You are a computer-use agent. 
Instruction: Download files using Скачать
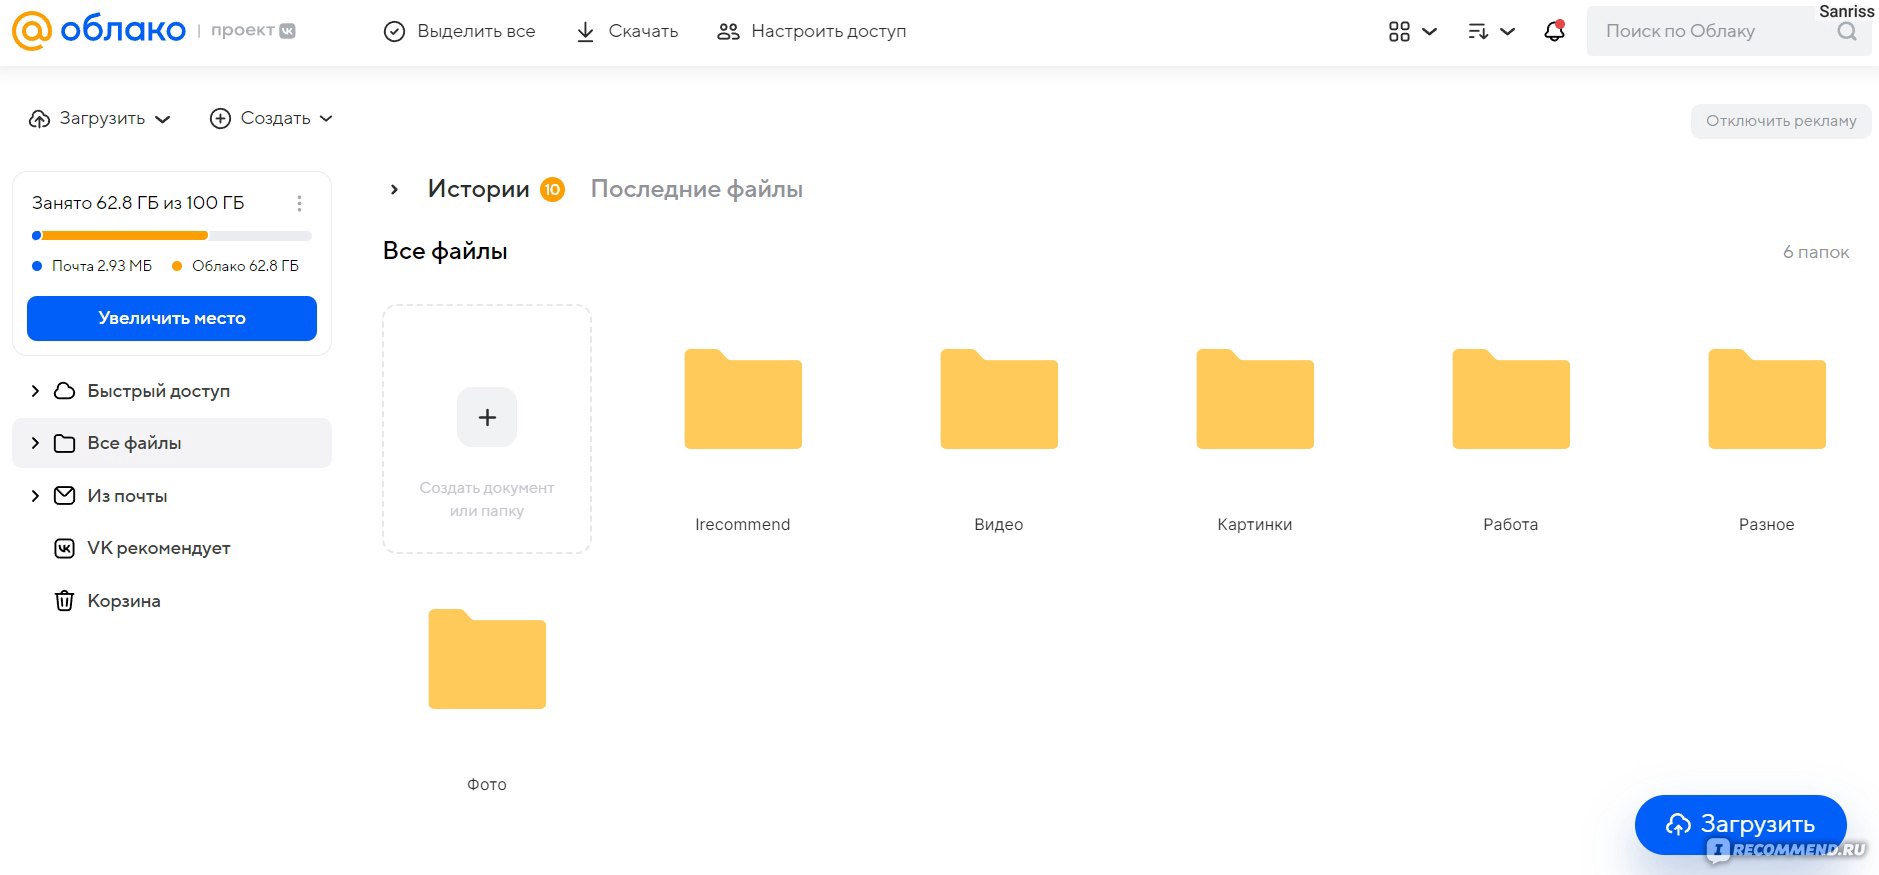[628, 31]
